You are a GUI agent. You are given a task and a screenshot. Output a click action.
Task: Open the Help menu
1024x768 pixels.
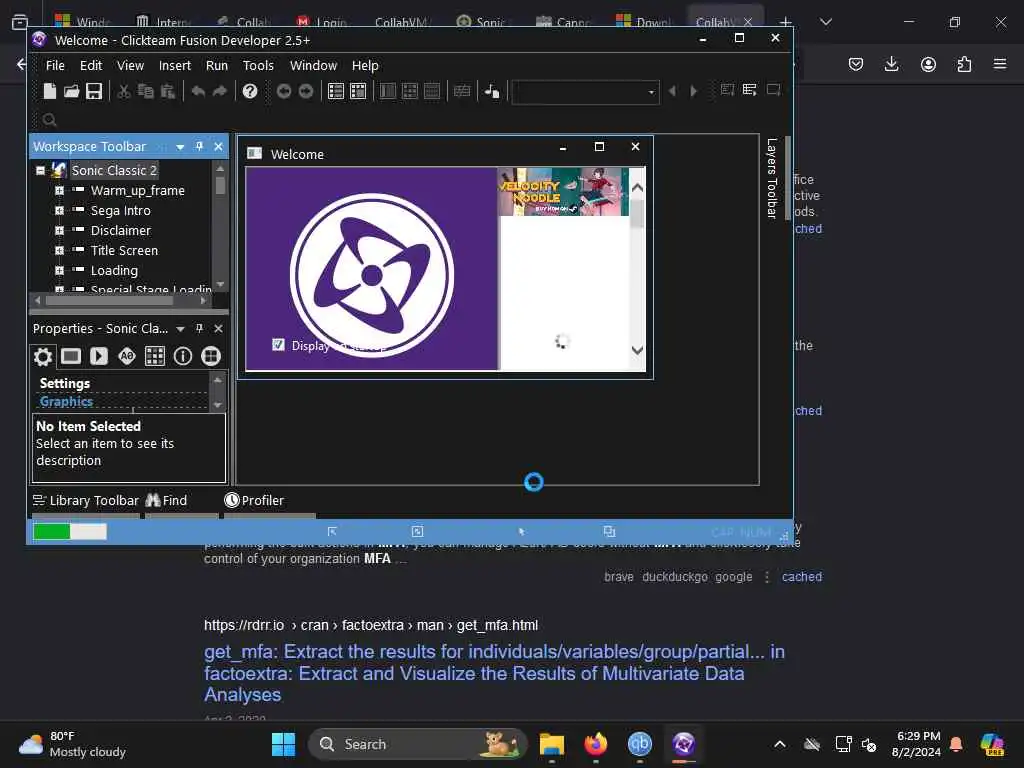(365, 65)
